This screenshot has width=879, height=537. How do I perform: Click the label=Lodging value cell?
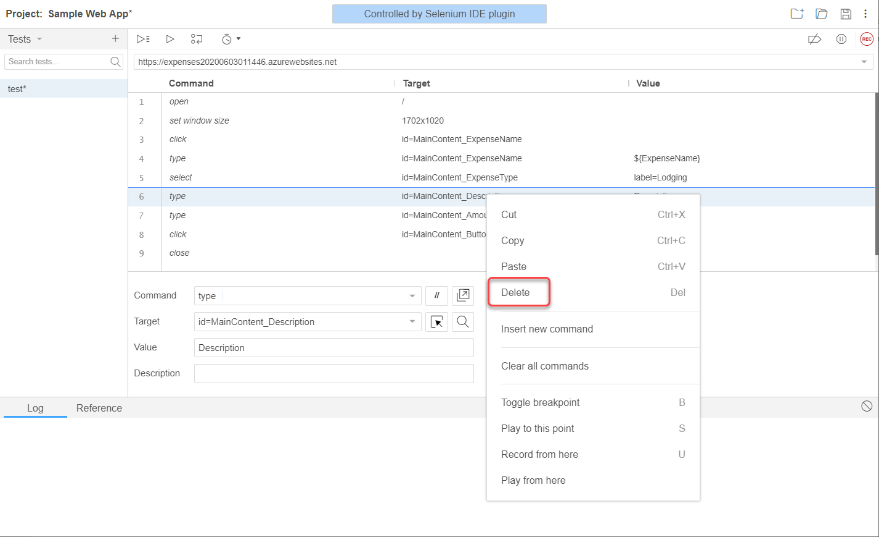[x=660, y=177]
